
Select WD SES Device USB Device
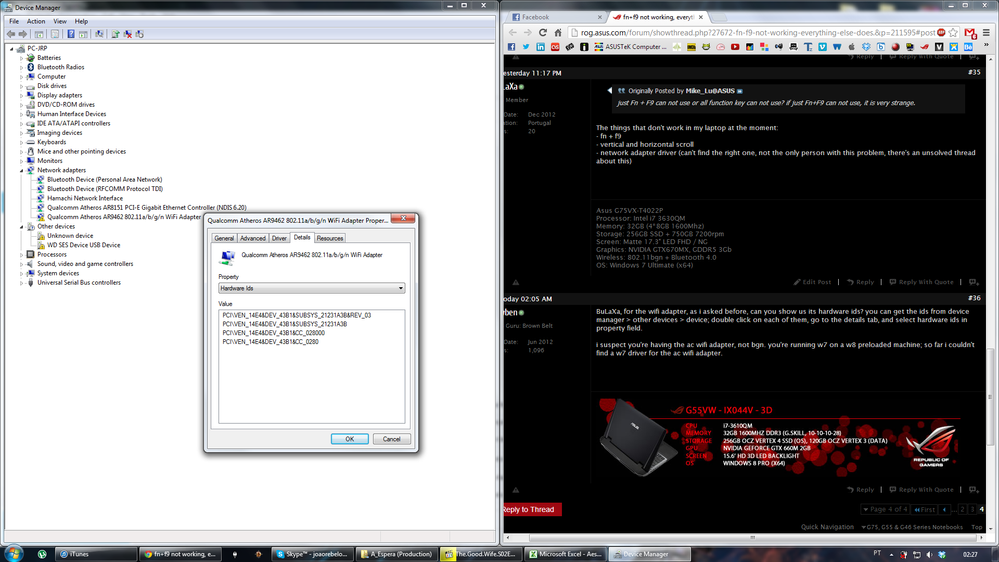(83, 245)
